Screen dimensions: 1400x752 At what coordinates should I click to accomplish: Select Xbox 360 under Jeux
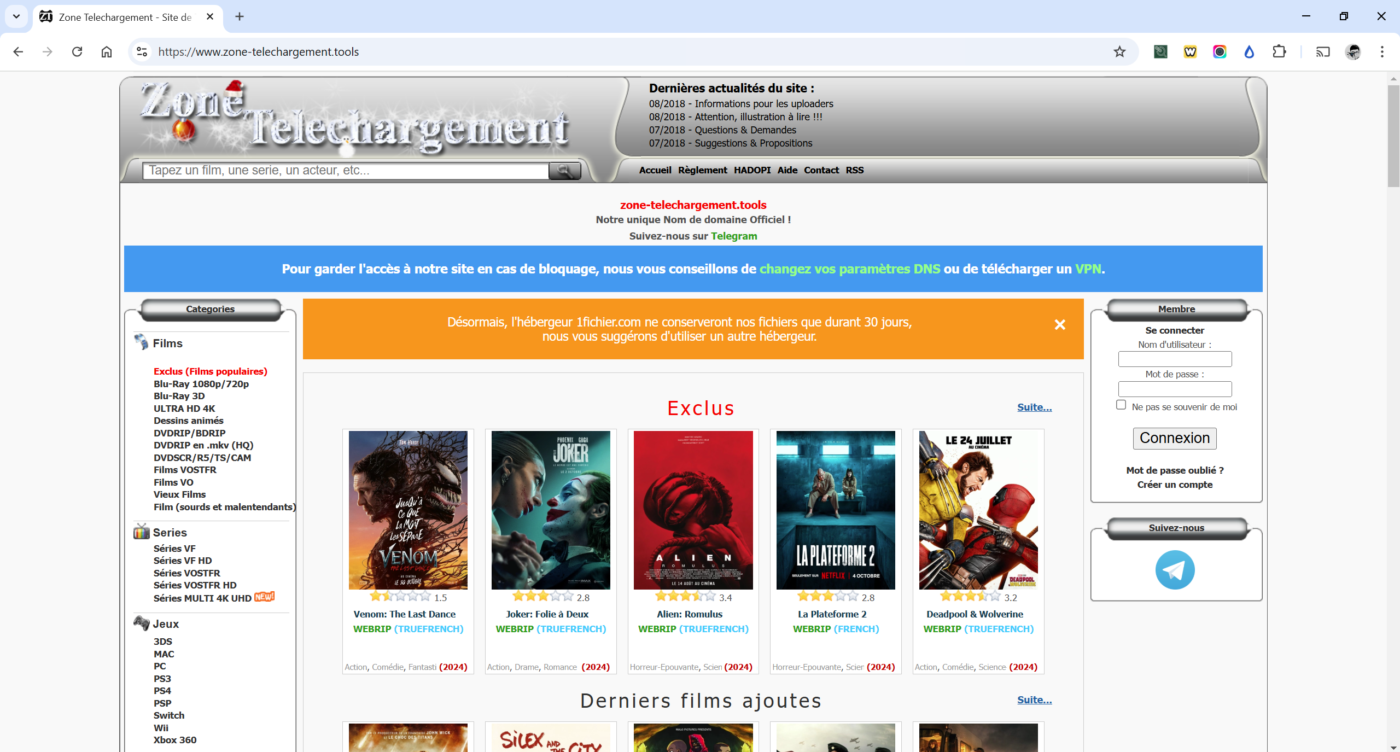175,740
